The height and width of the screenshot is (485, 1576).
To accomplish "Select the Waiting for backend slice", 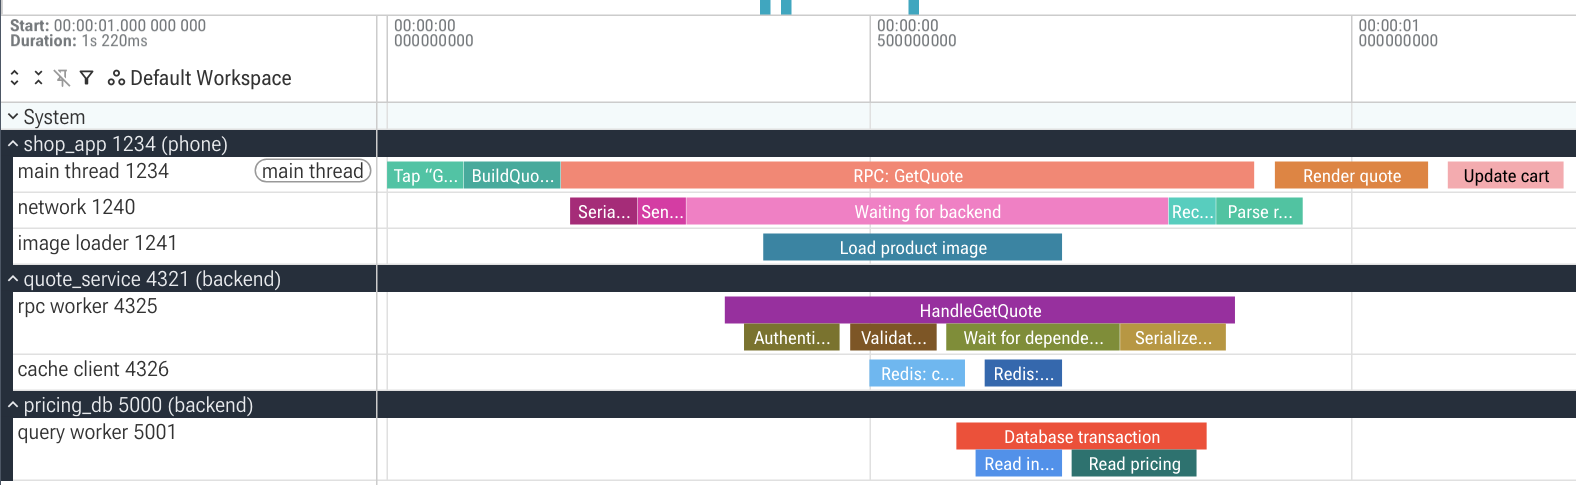I will coord(927,211).
